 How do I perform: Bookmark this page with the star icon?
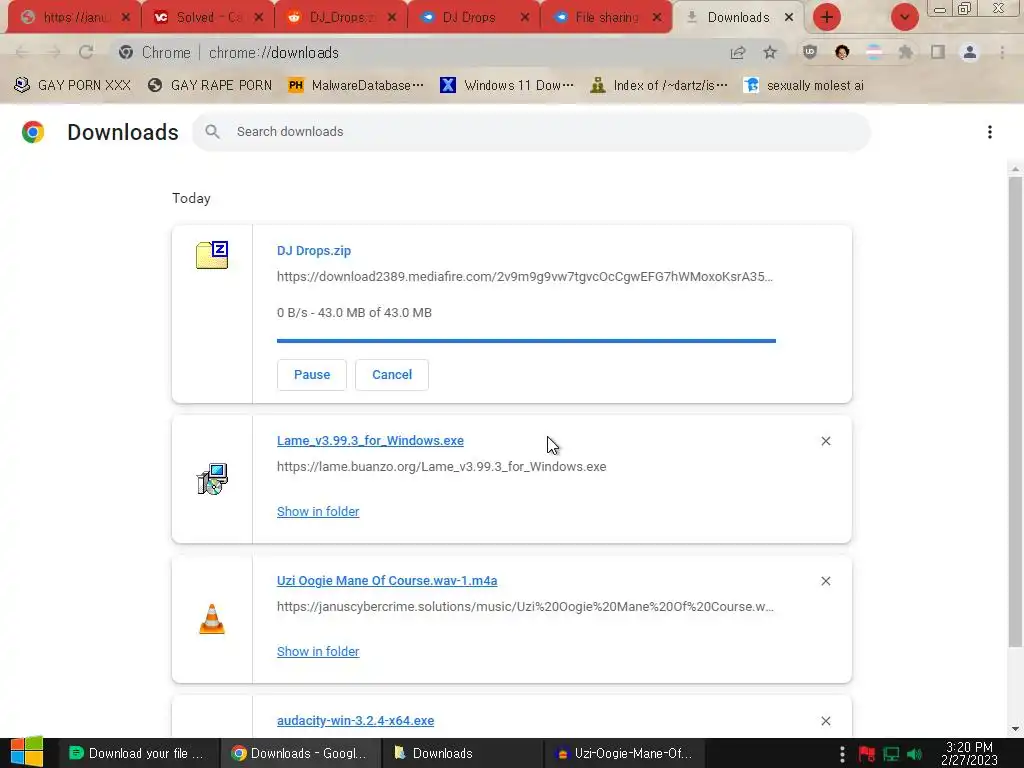[x=770, y=52]
